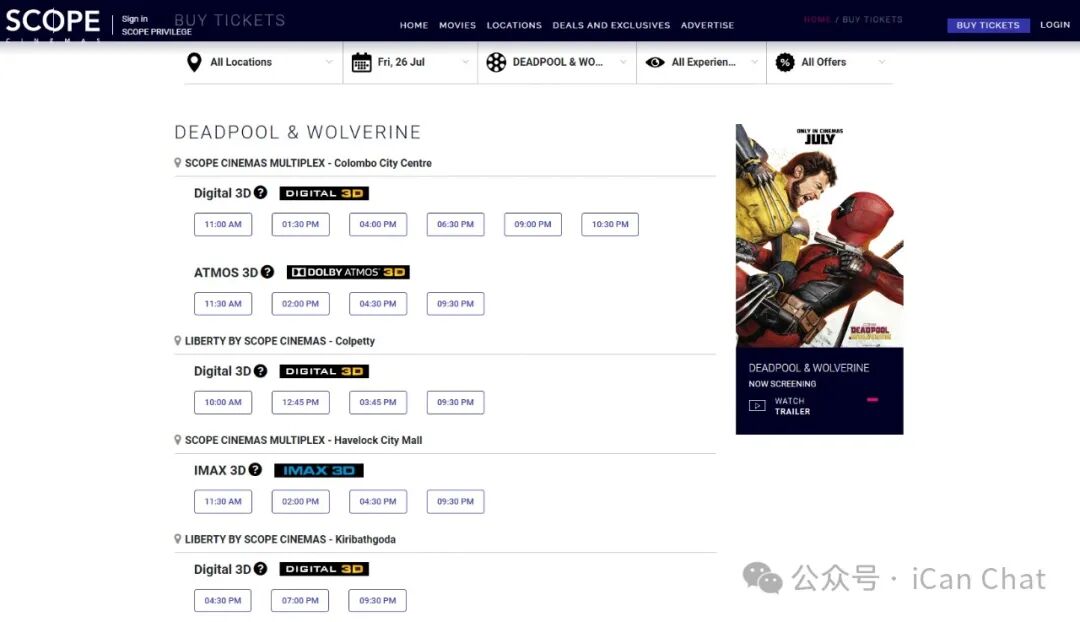Viewport: 1080px width, 622px height.
Task: Select 09:30 PM showtime at Kiribathgoda
Action: click(x=377, y=601)
